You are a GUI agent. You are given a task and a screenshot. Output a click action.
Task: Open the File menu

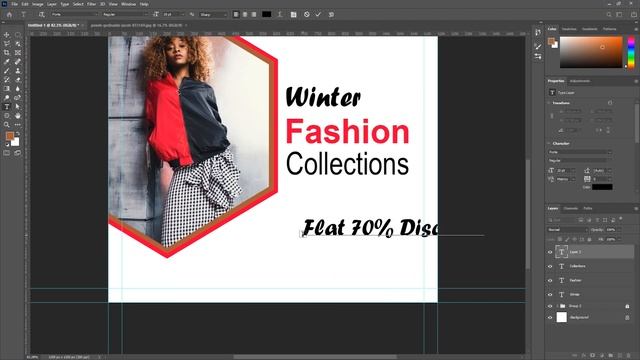[14, 4]
